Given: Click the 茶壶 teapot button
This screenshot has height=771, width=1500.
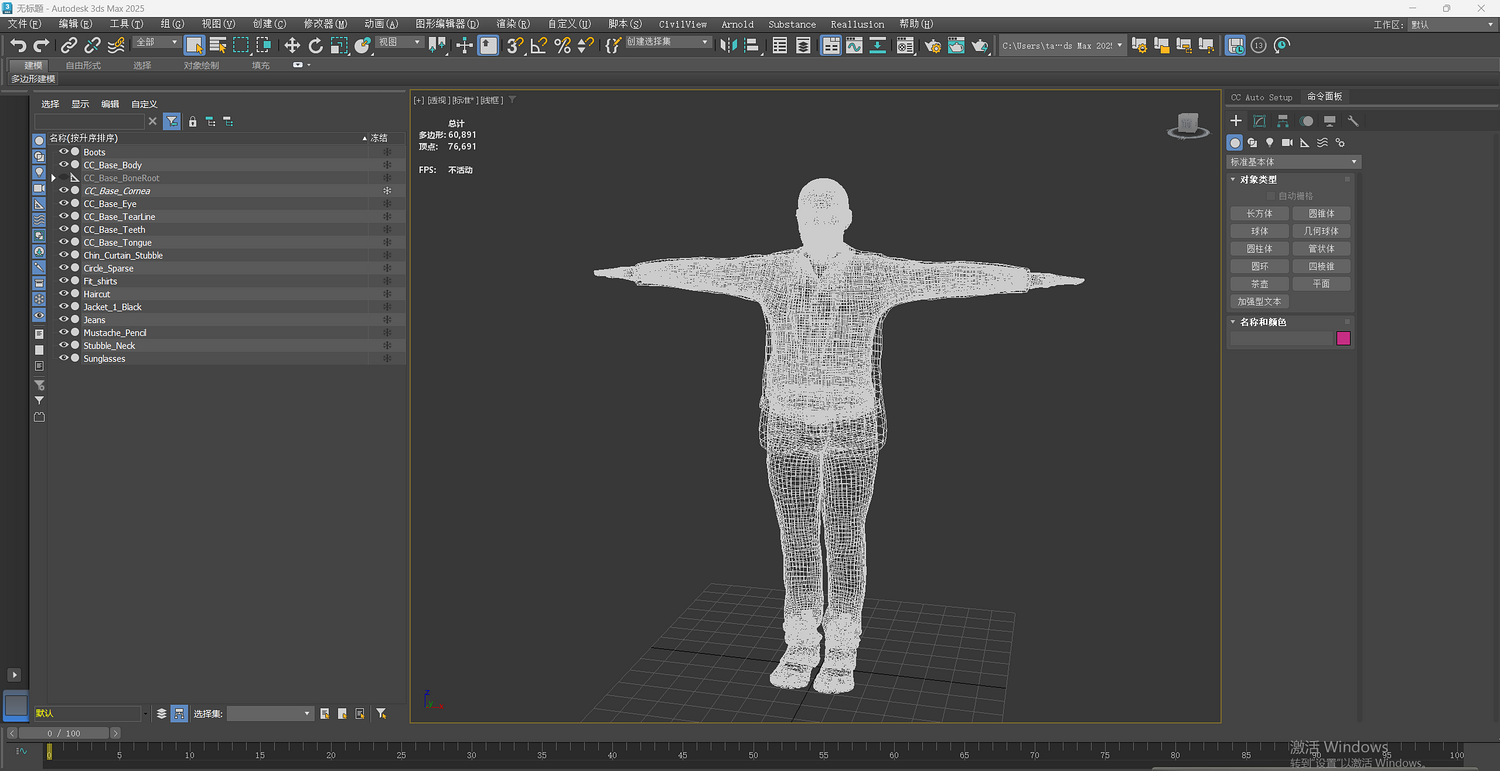Looking at the screenshot, I should (x=1259, y=284).
